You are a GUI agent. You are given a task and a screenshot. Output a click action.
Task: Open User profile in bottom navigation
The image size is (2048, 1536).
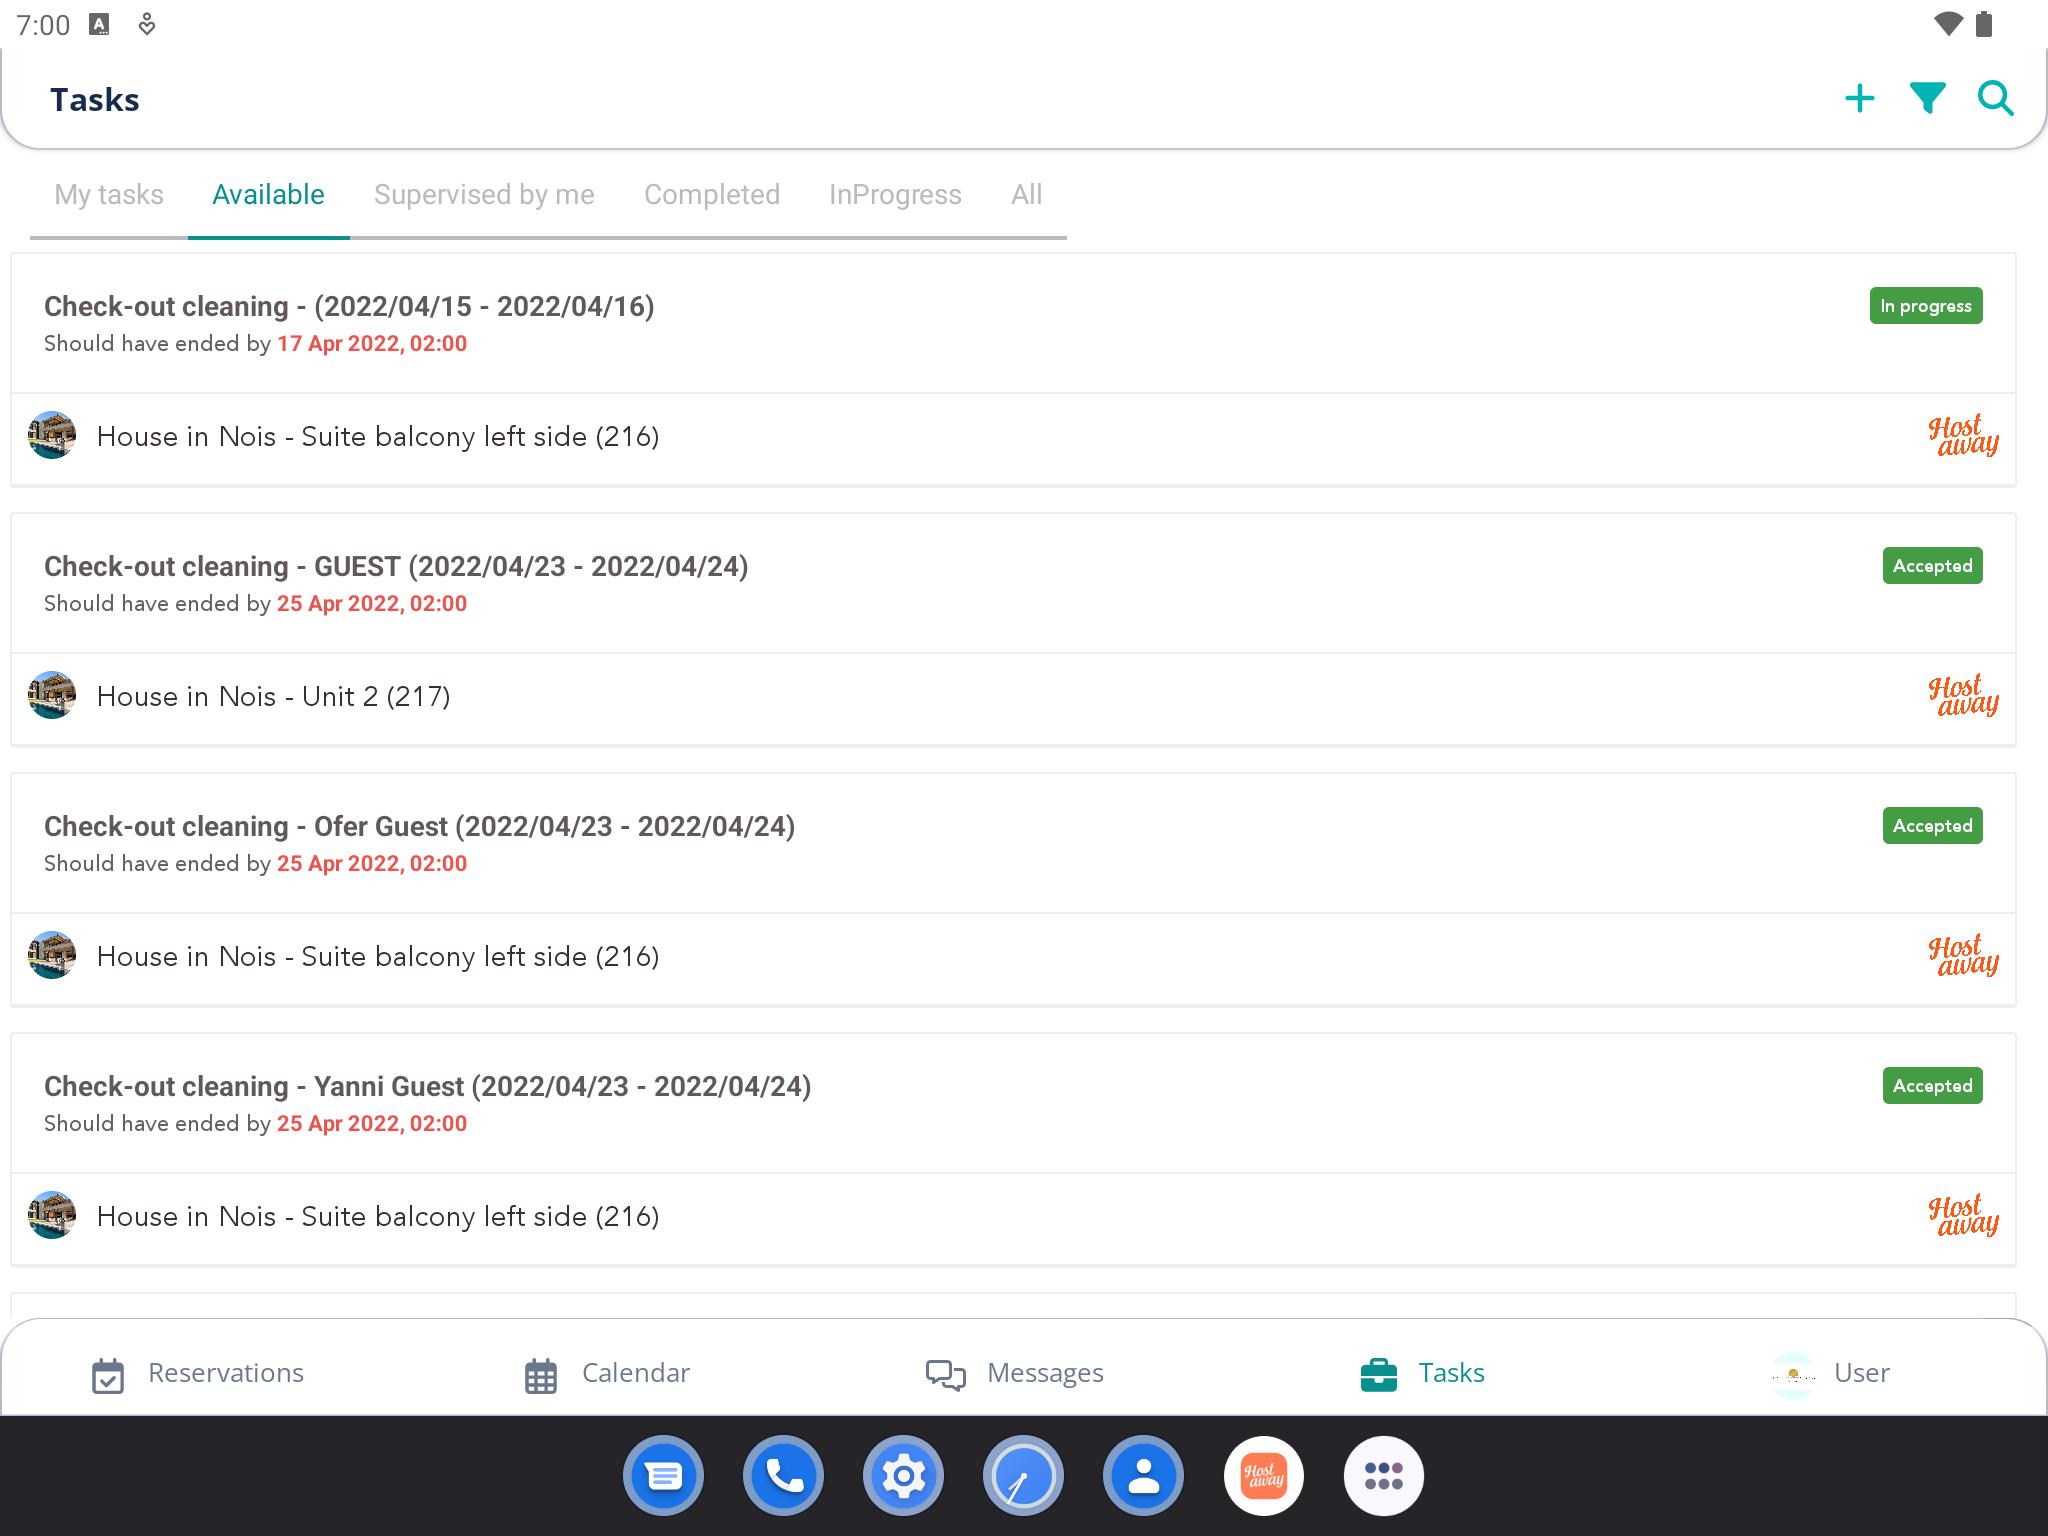click(x=1830, y=1373)
